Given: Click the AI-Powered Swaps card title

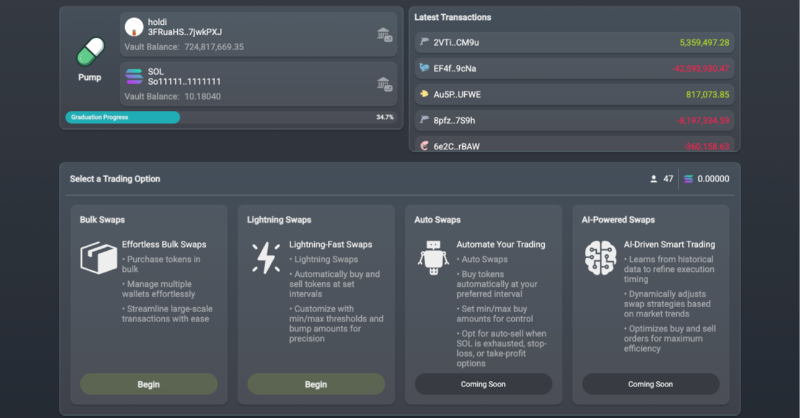Looking at the screenshot, I should pos(618,220).
